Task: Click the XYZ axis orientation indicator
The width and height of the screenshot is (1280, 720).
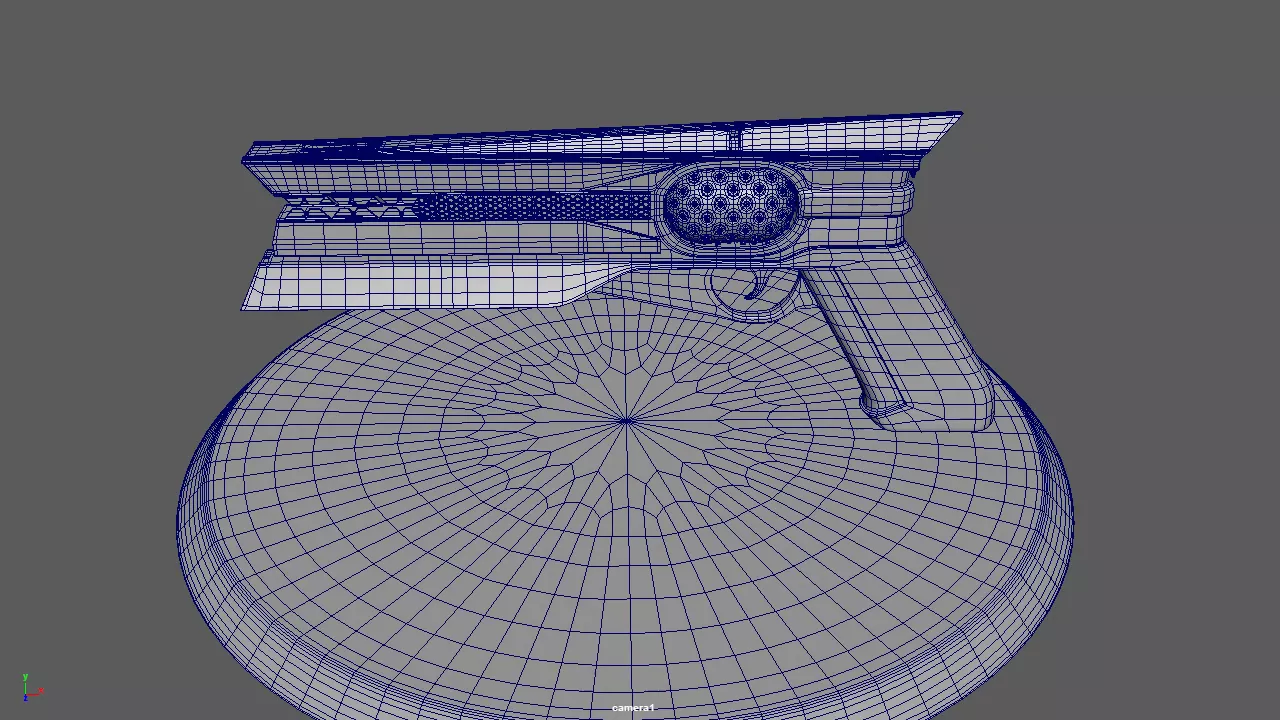Action: coord(32,687)
